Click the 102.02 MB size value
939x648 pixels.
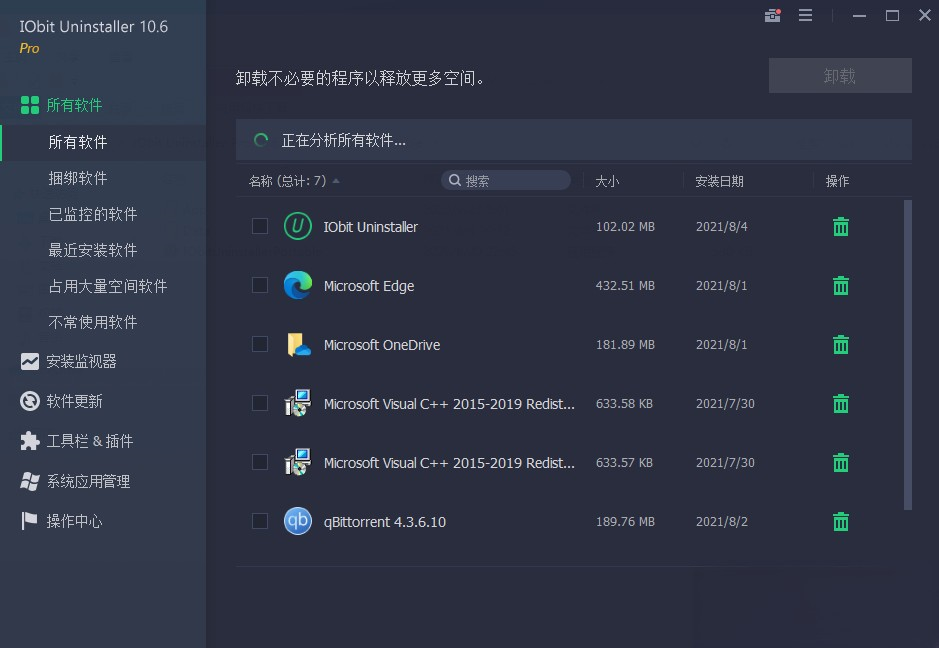625,226
